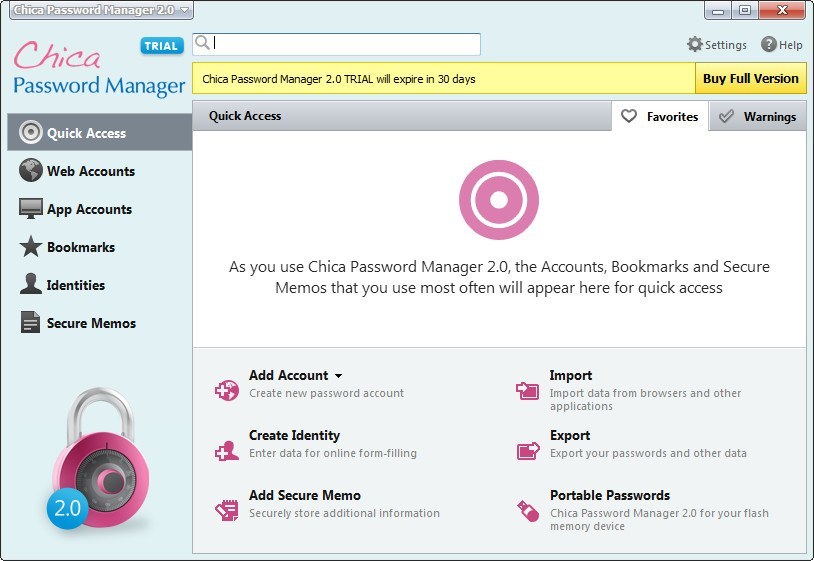Maximize the application window
814x561 pixels.
pos(745,10)
